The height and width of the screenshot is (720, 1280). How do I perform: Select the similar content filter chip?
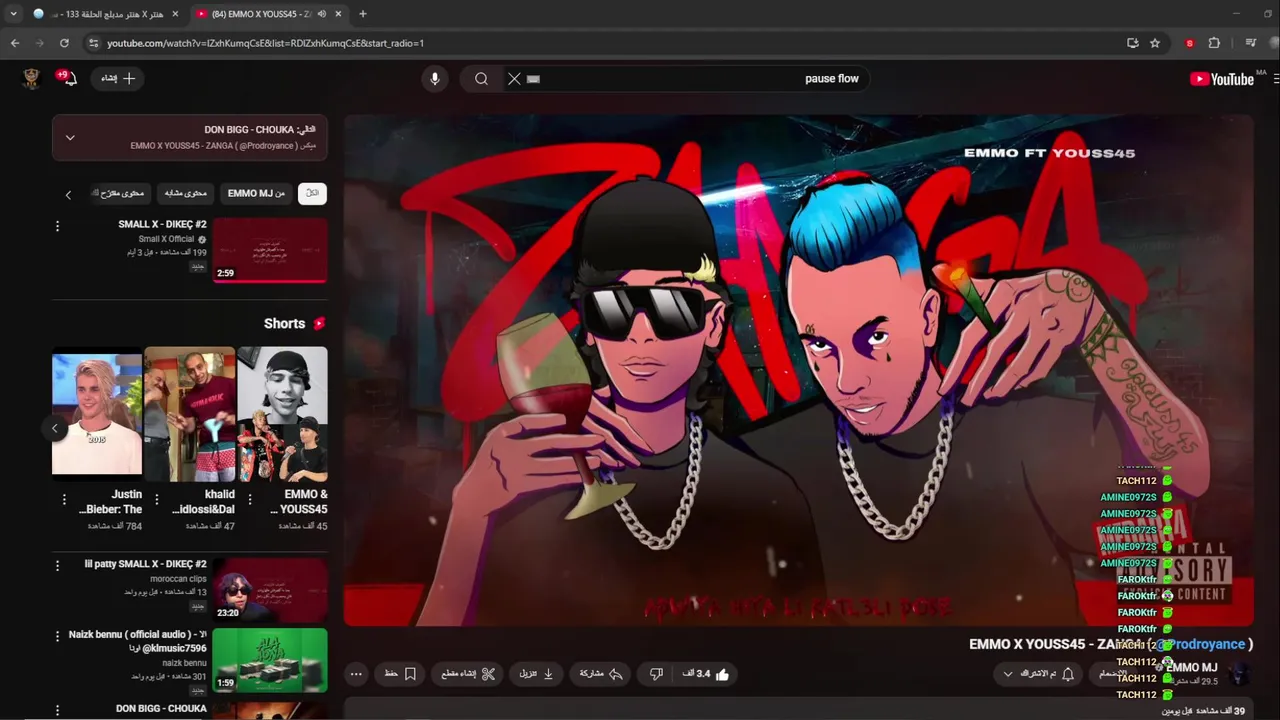coord(185,193)
